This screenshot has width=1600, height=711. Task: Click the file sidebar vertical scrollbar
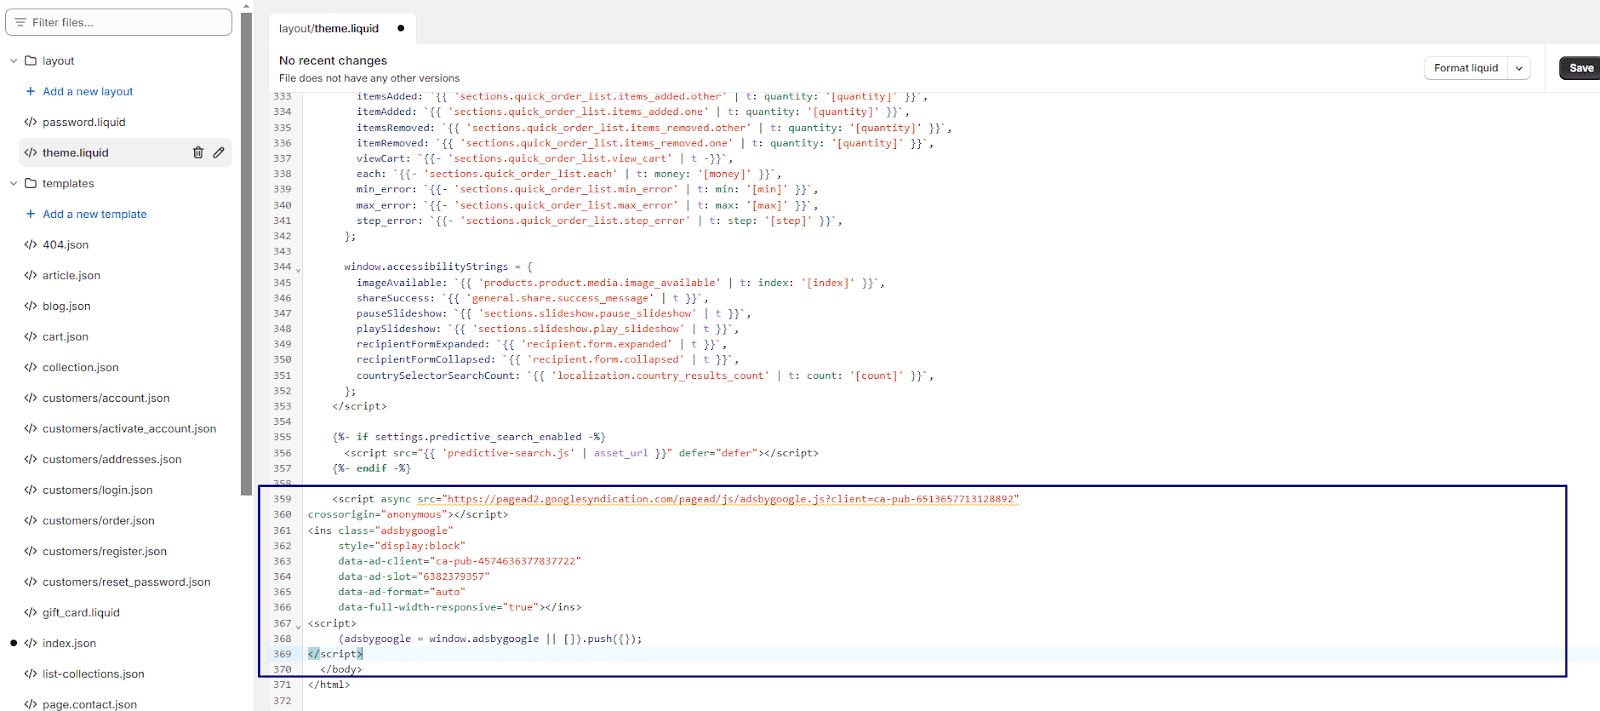tap(246, 255)
